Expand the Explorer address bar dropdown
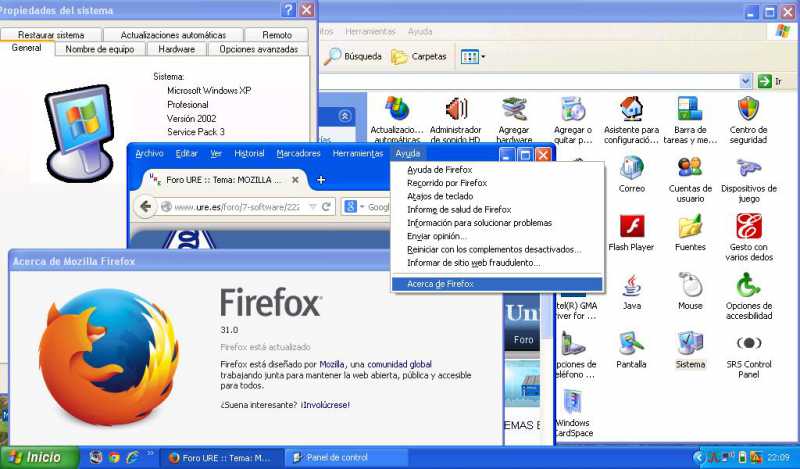This screenshot has width=800, height=469. point(745,81)
